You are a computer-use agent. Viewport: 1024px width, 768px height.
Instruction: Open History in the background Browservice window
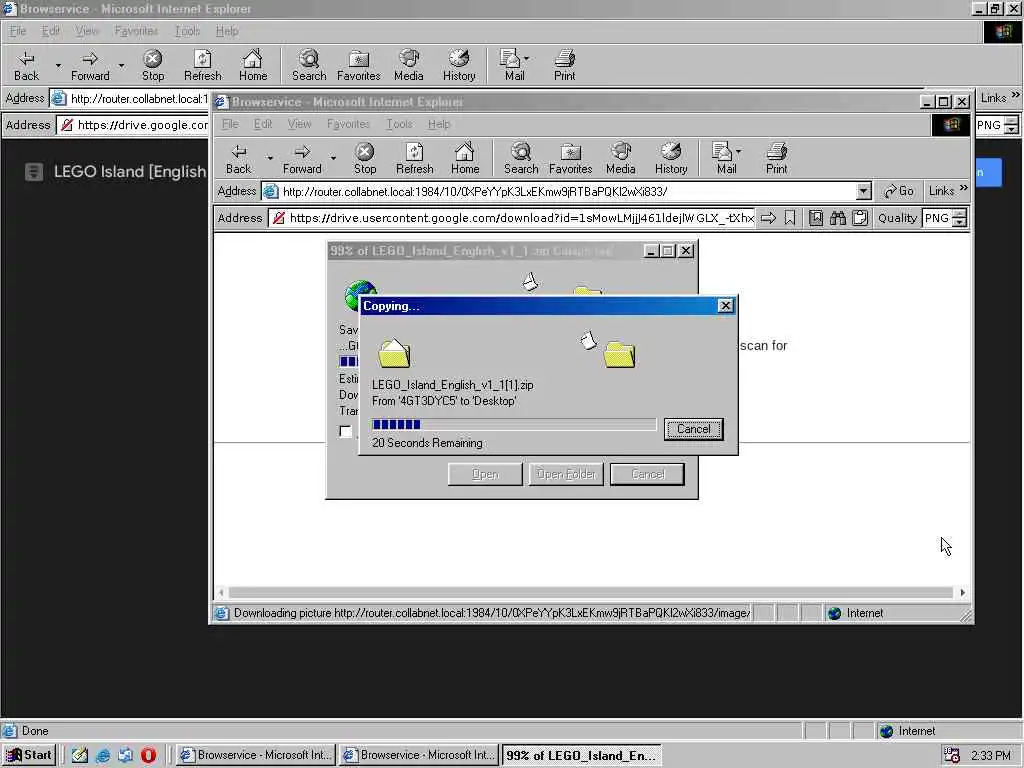click(x=459, y=66)
